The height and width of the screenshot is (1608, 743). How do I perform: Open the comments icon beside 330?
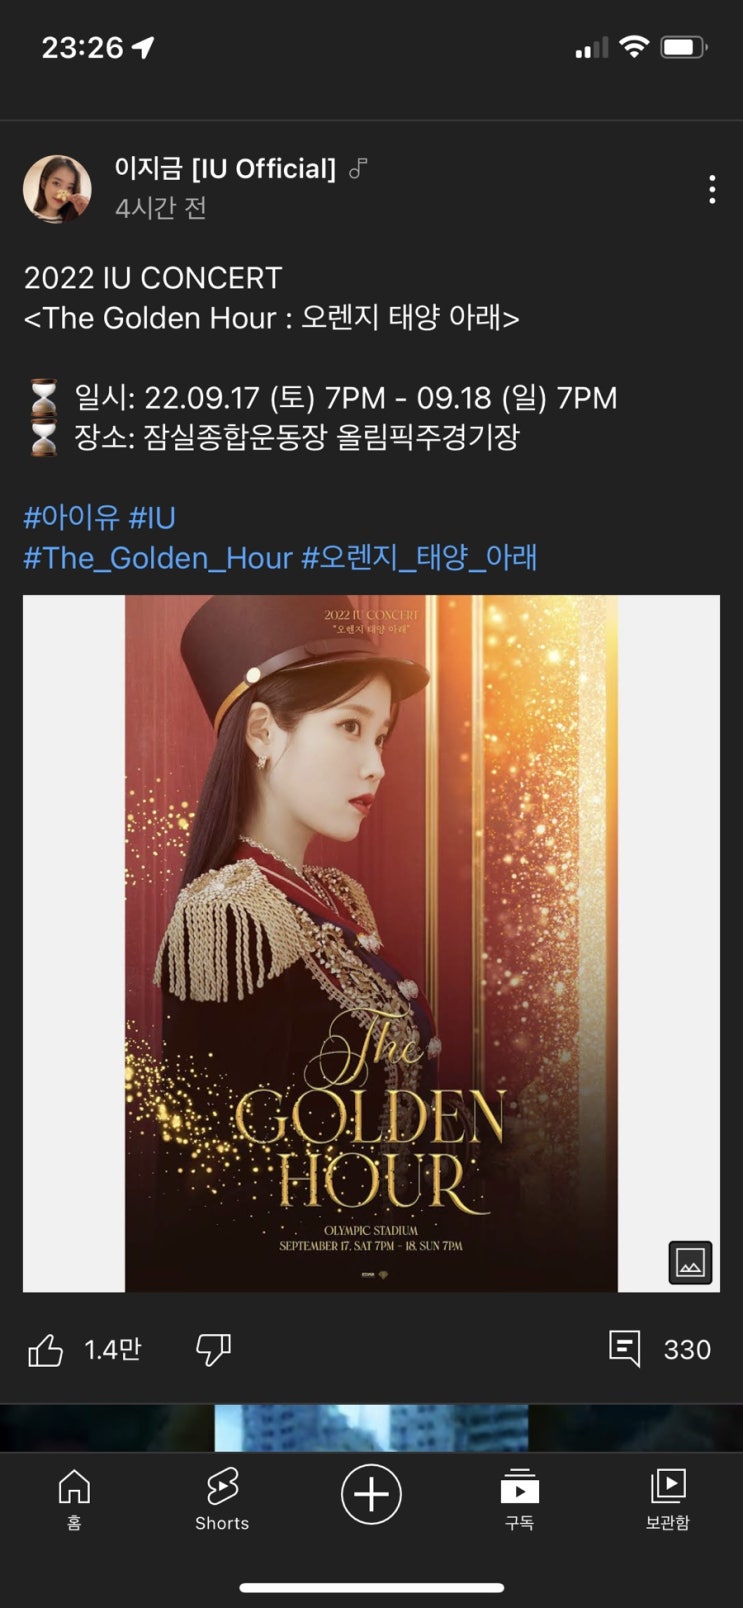click(625, 1349)
